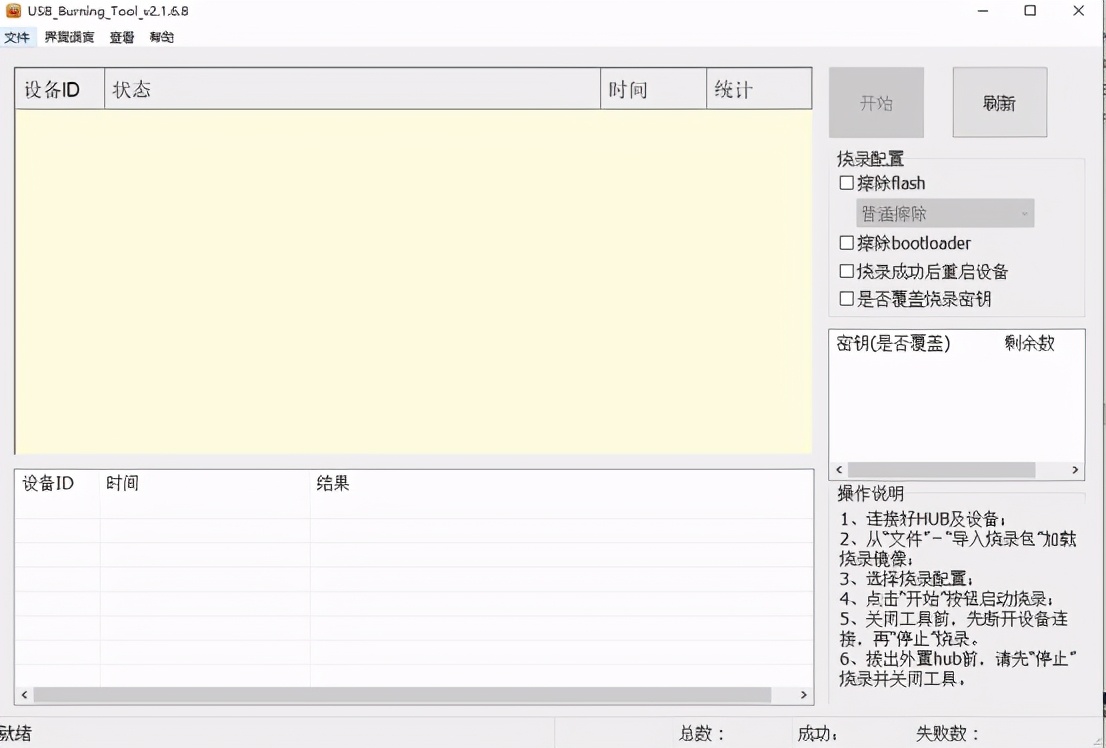Open the 文件 (File) menu

pyautogui.click(x=17, y=37)
